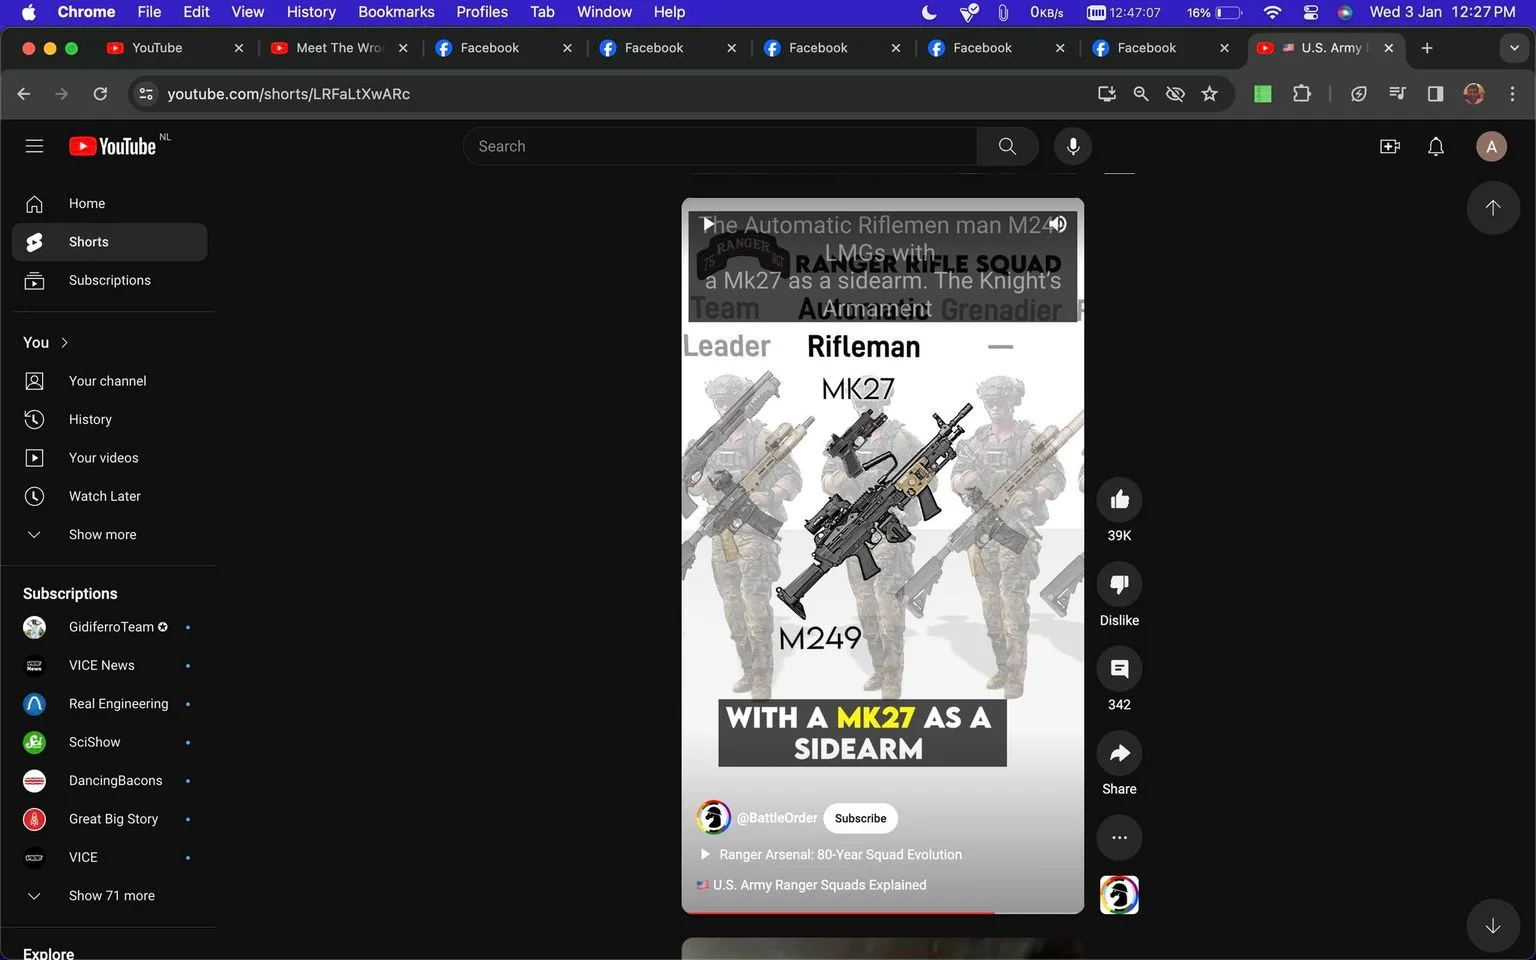
Task: Open DancingBacons subscription
Action: 110,781
